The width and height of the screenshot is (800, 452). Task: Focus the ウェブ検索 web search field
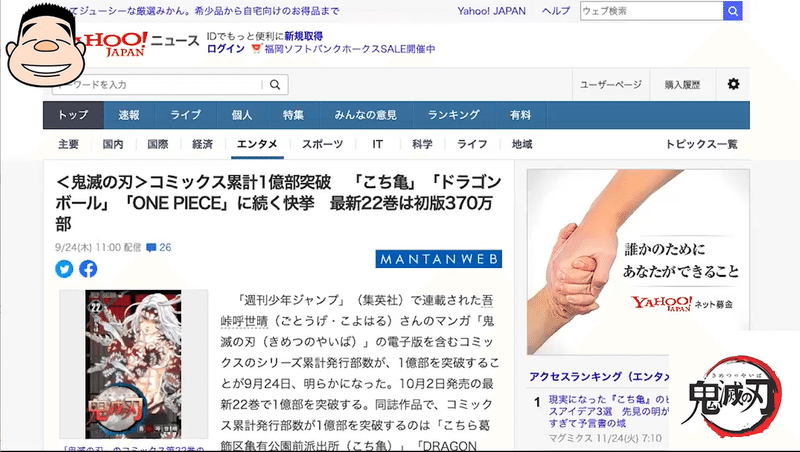pos(652,11)
